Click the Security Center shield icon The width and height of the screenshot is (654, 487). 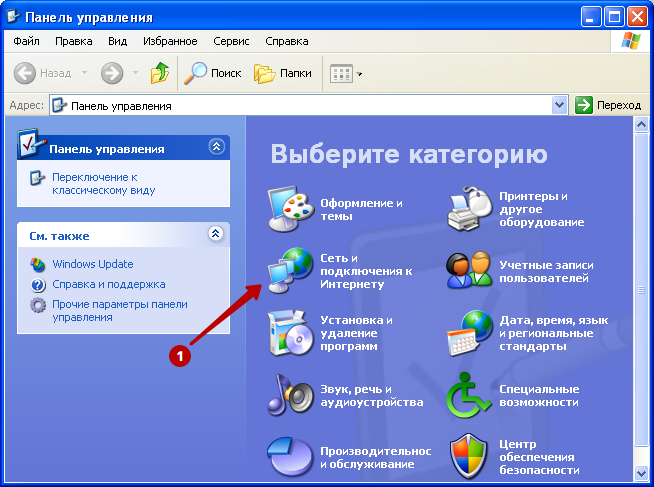[469, 456]
